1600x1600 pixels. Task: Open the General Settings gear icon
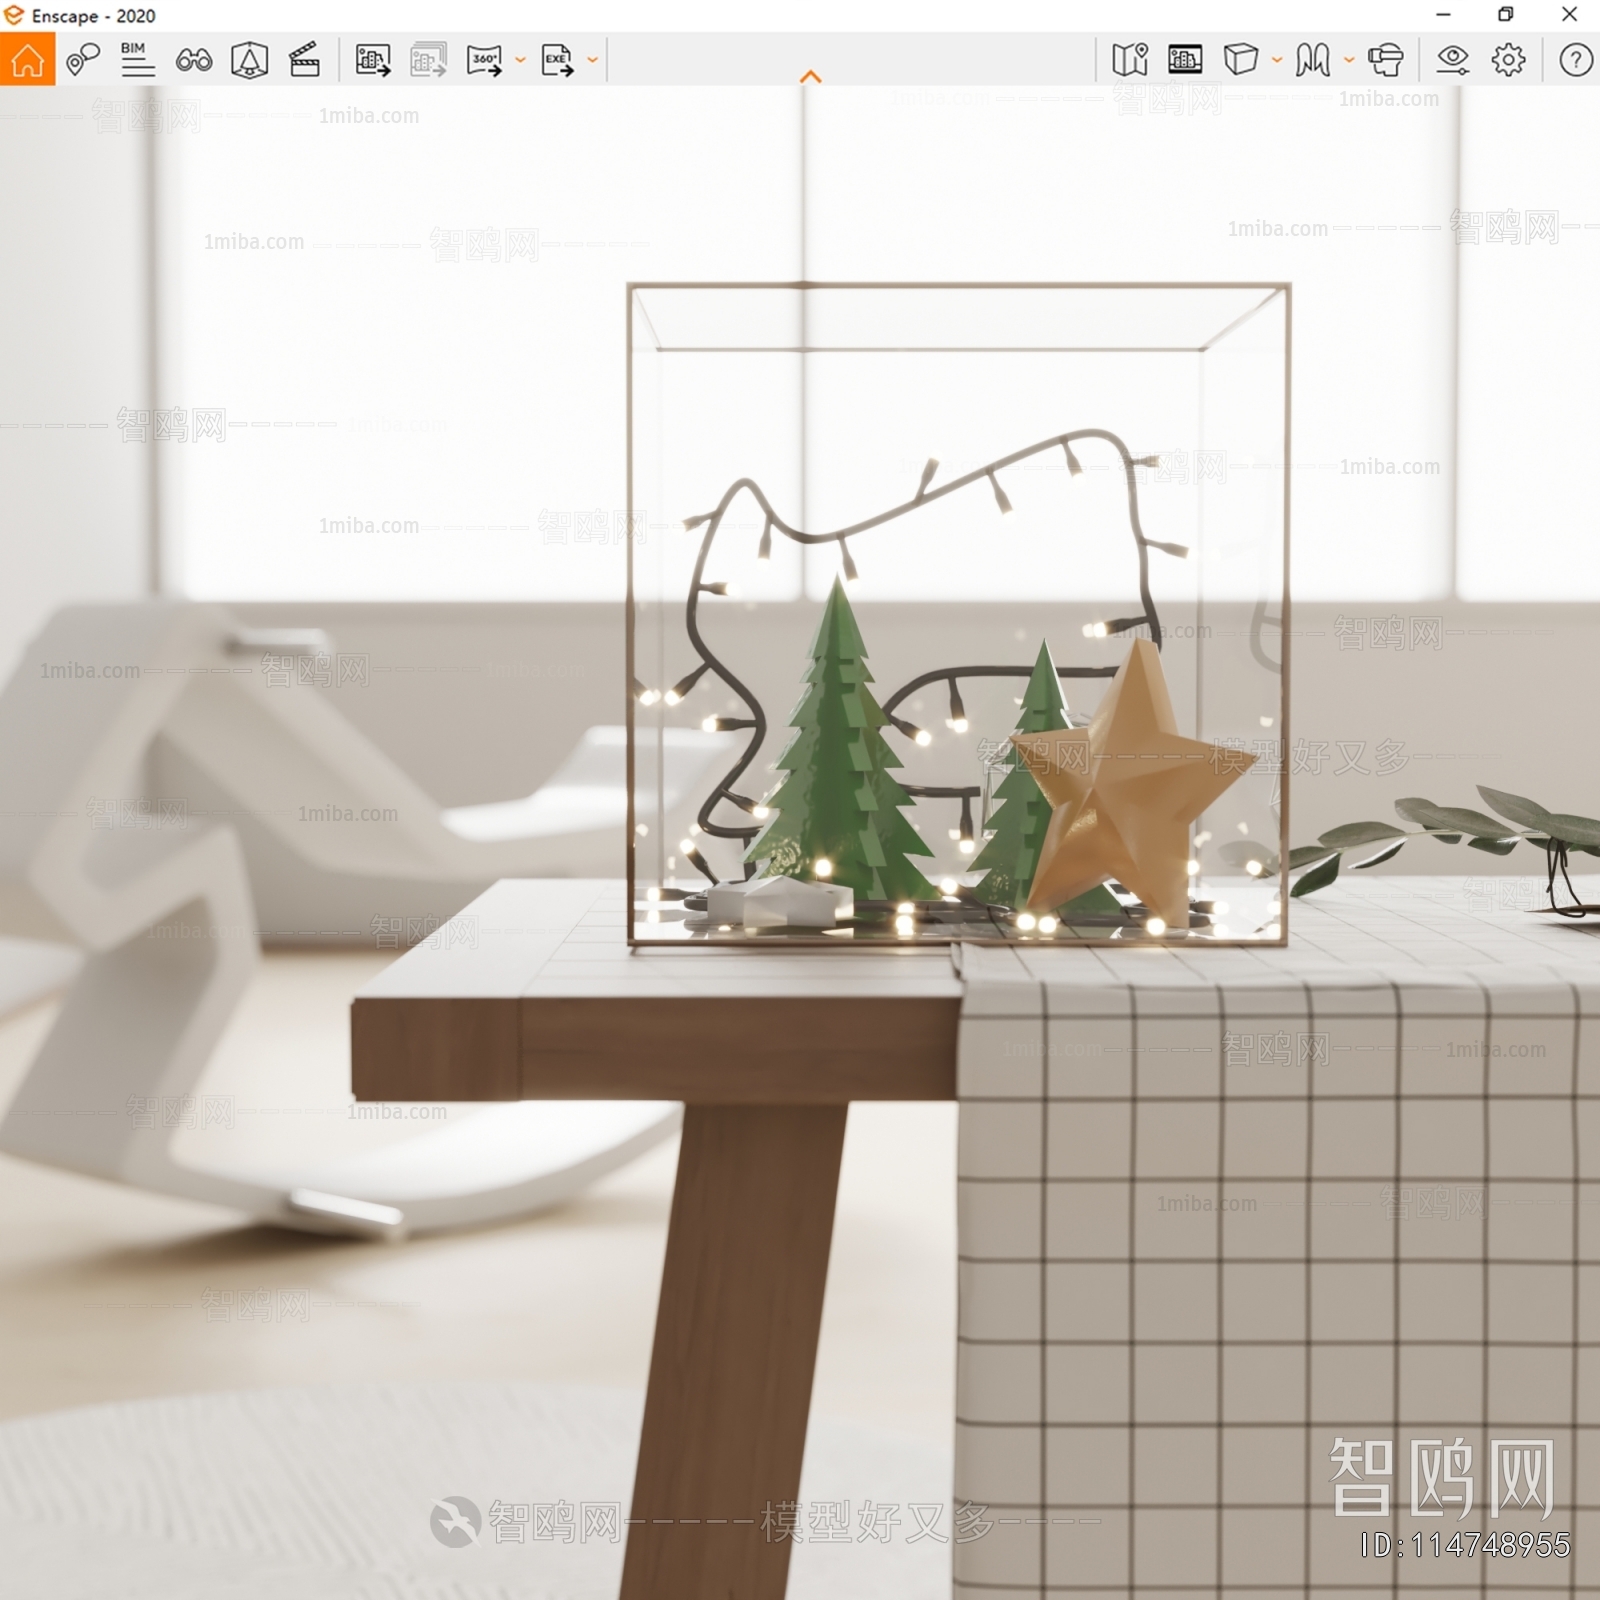(1508, 60)
